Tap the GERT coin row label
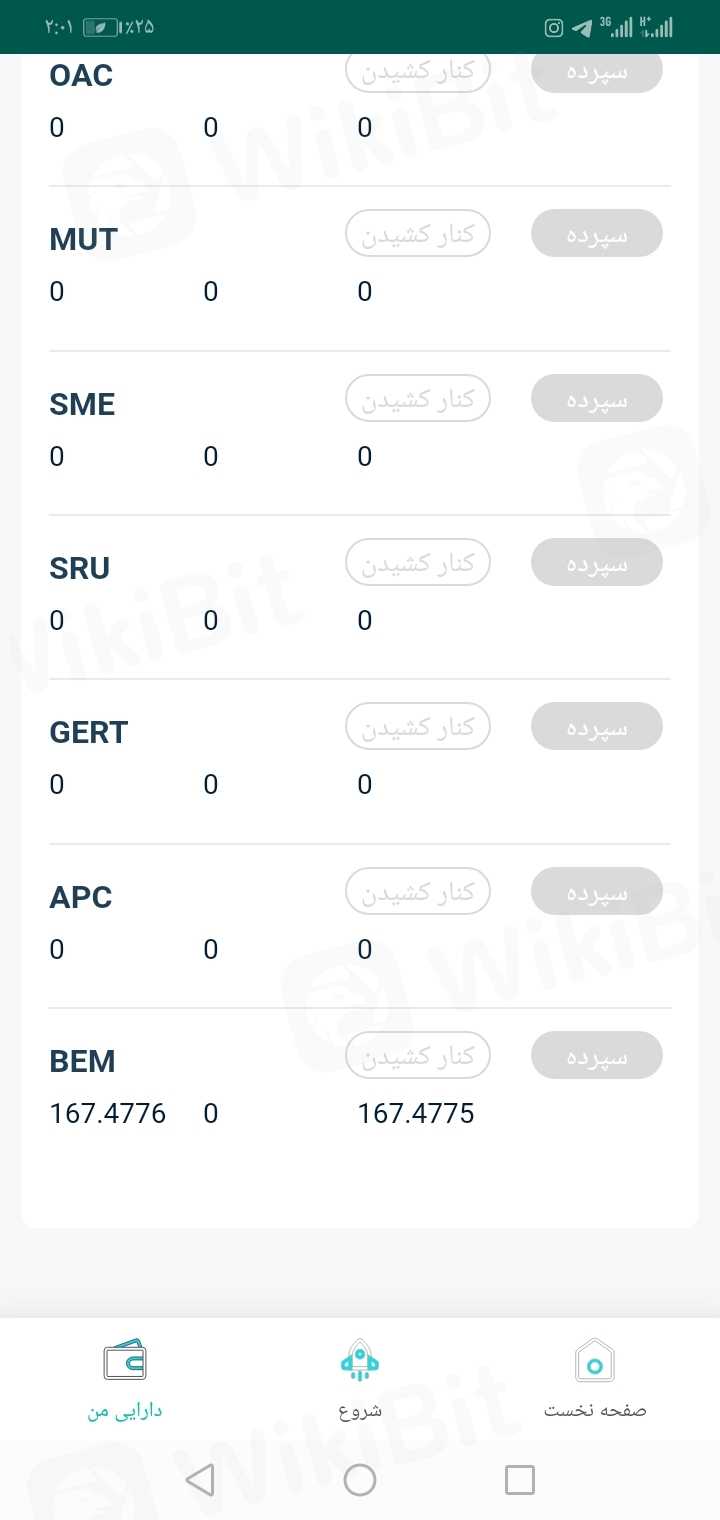 [89, 732]
